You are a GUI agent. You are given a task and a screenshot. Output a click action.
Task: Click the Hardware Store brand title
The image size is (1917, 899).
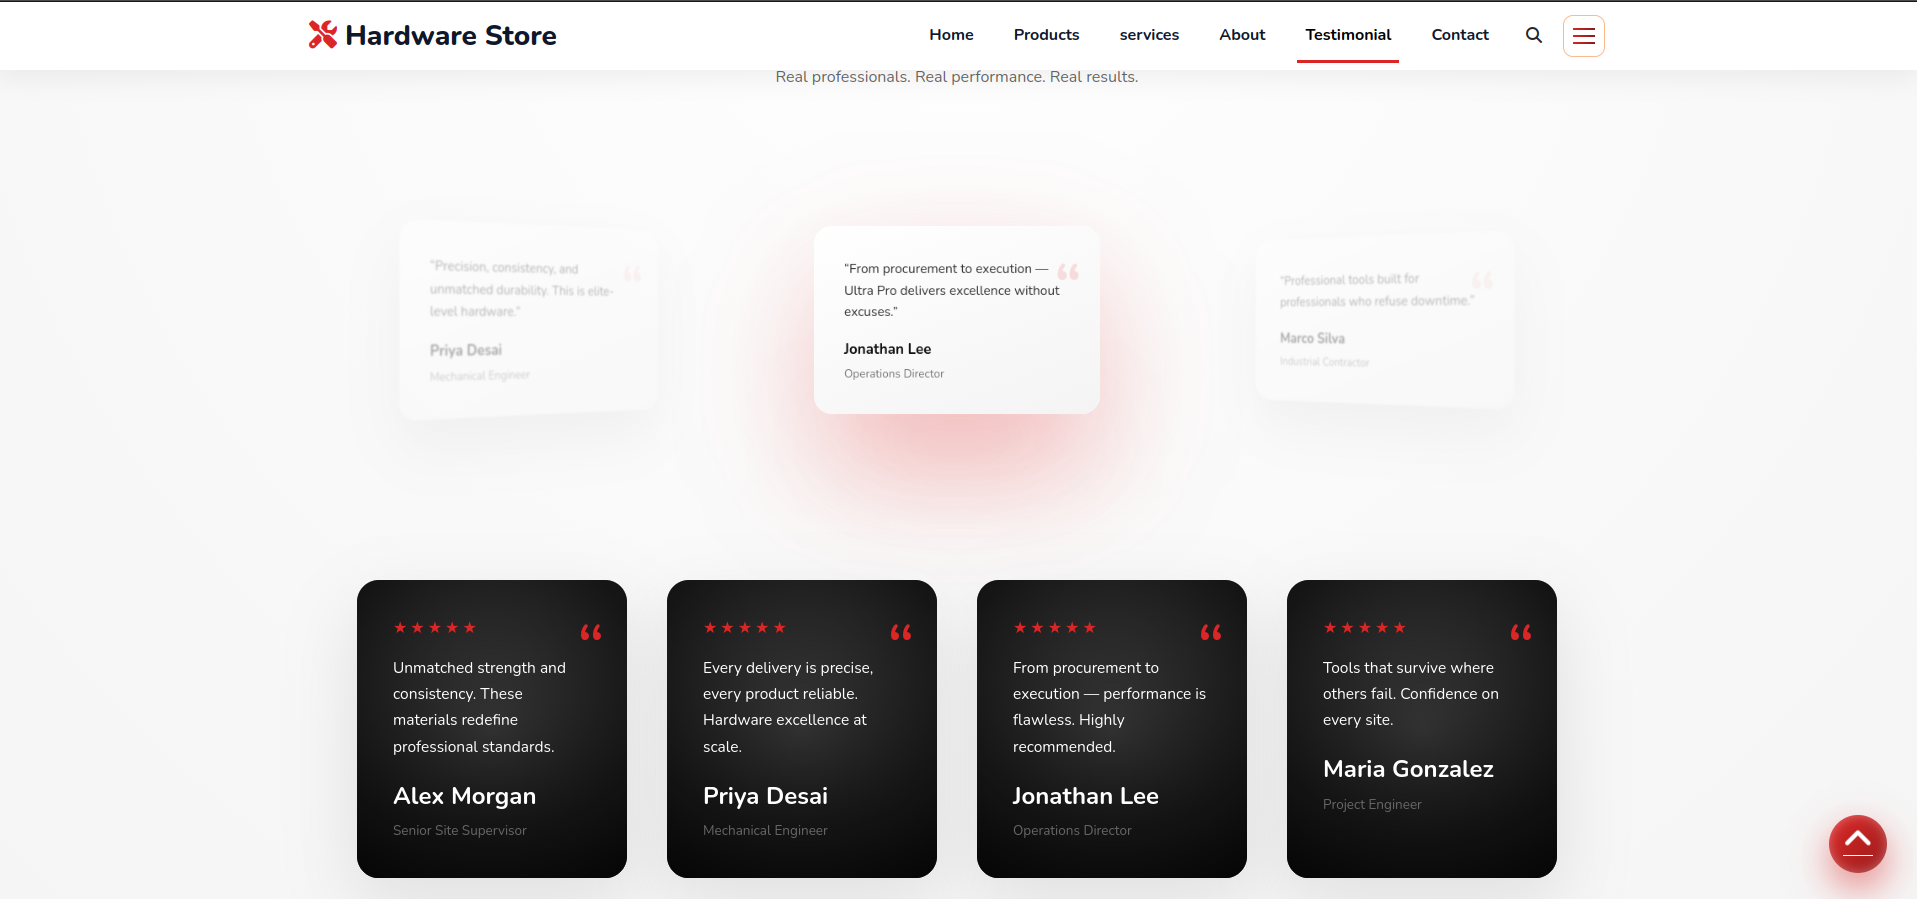point(451,36)
